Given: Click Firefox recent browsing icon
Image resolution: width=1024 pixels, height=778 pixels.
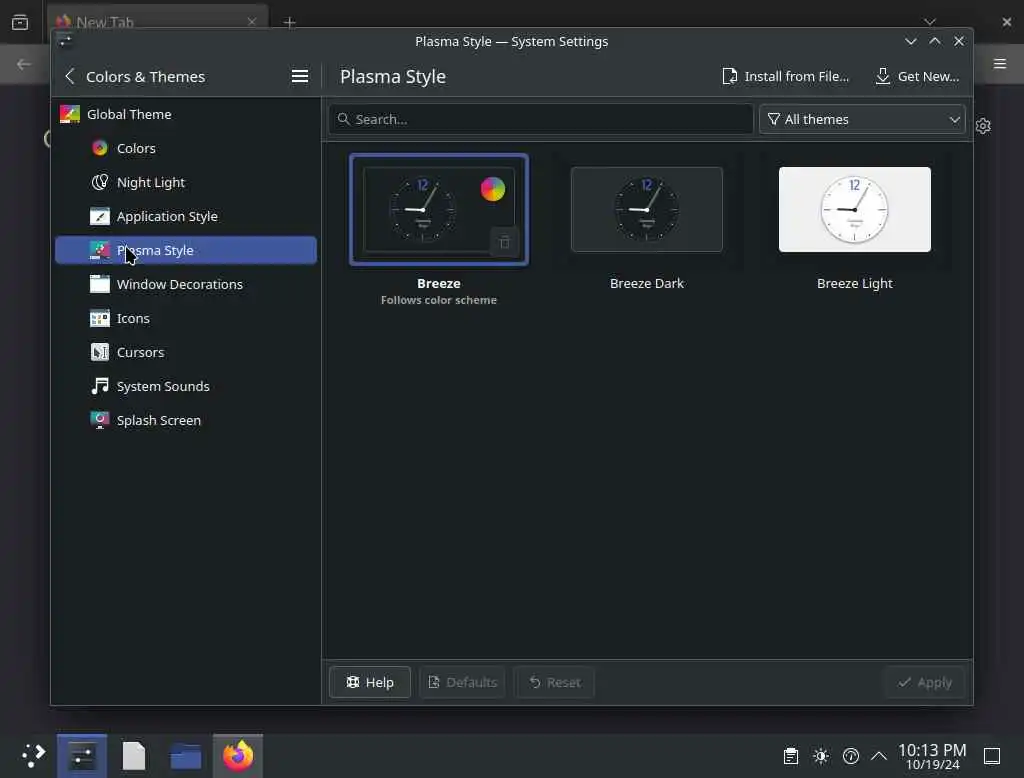Looking at the screenshot, I should [x=20, y=22].
